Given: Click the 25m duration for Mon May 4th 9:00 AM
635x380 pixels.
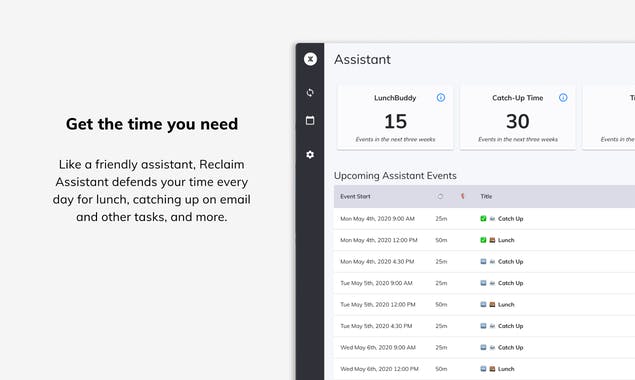Looking at the screenshot, I should click(441, 219).
